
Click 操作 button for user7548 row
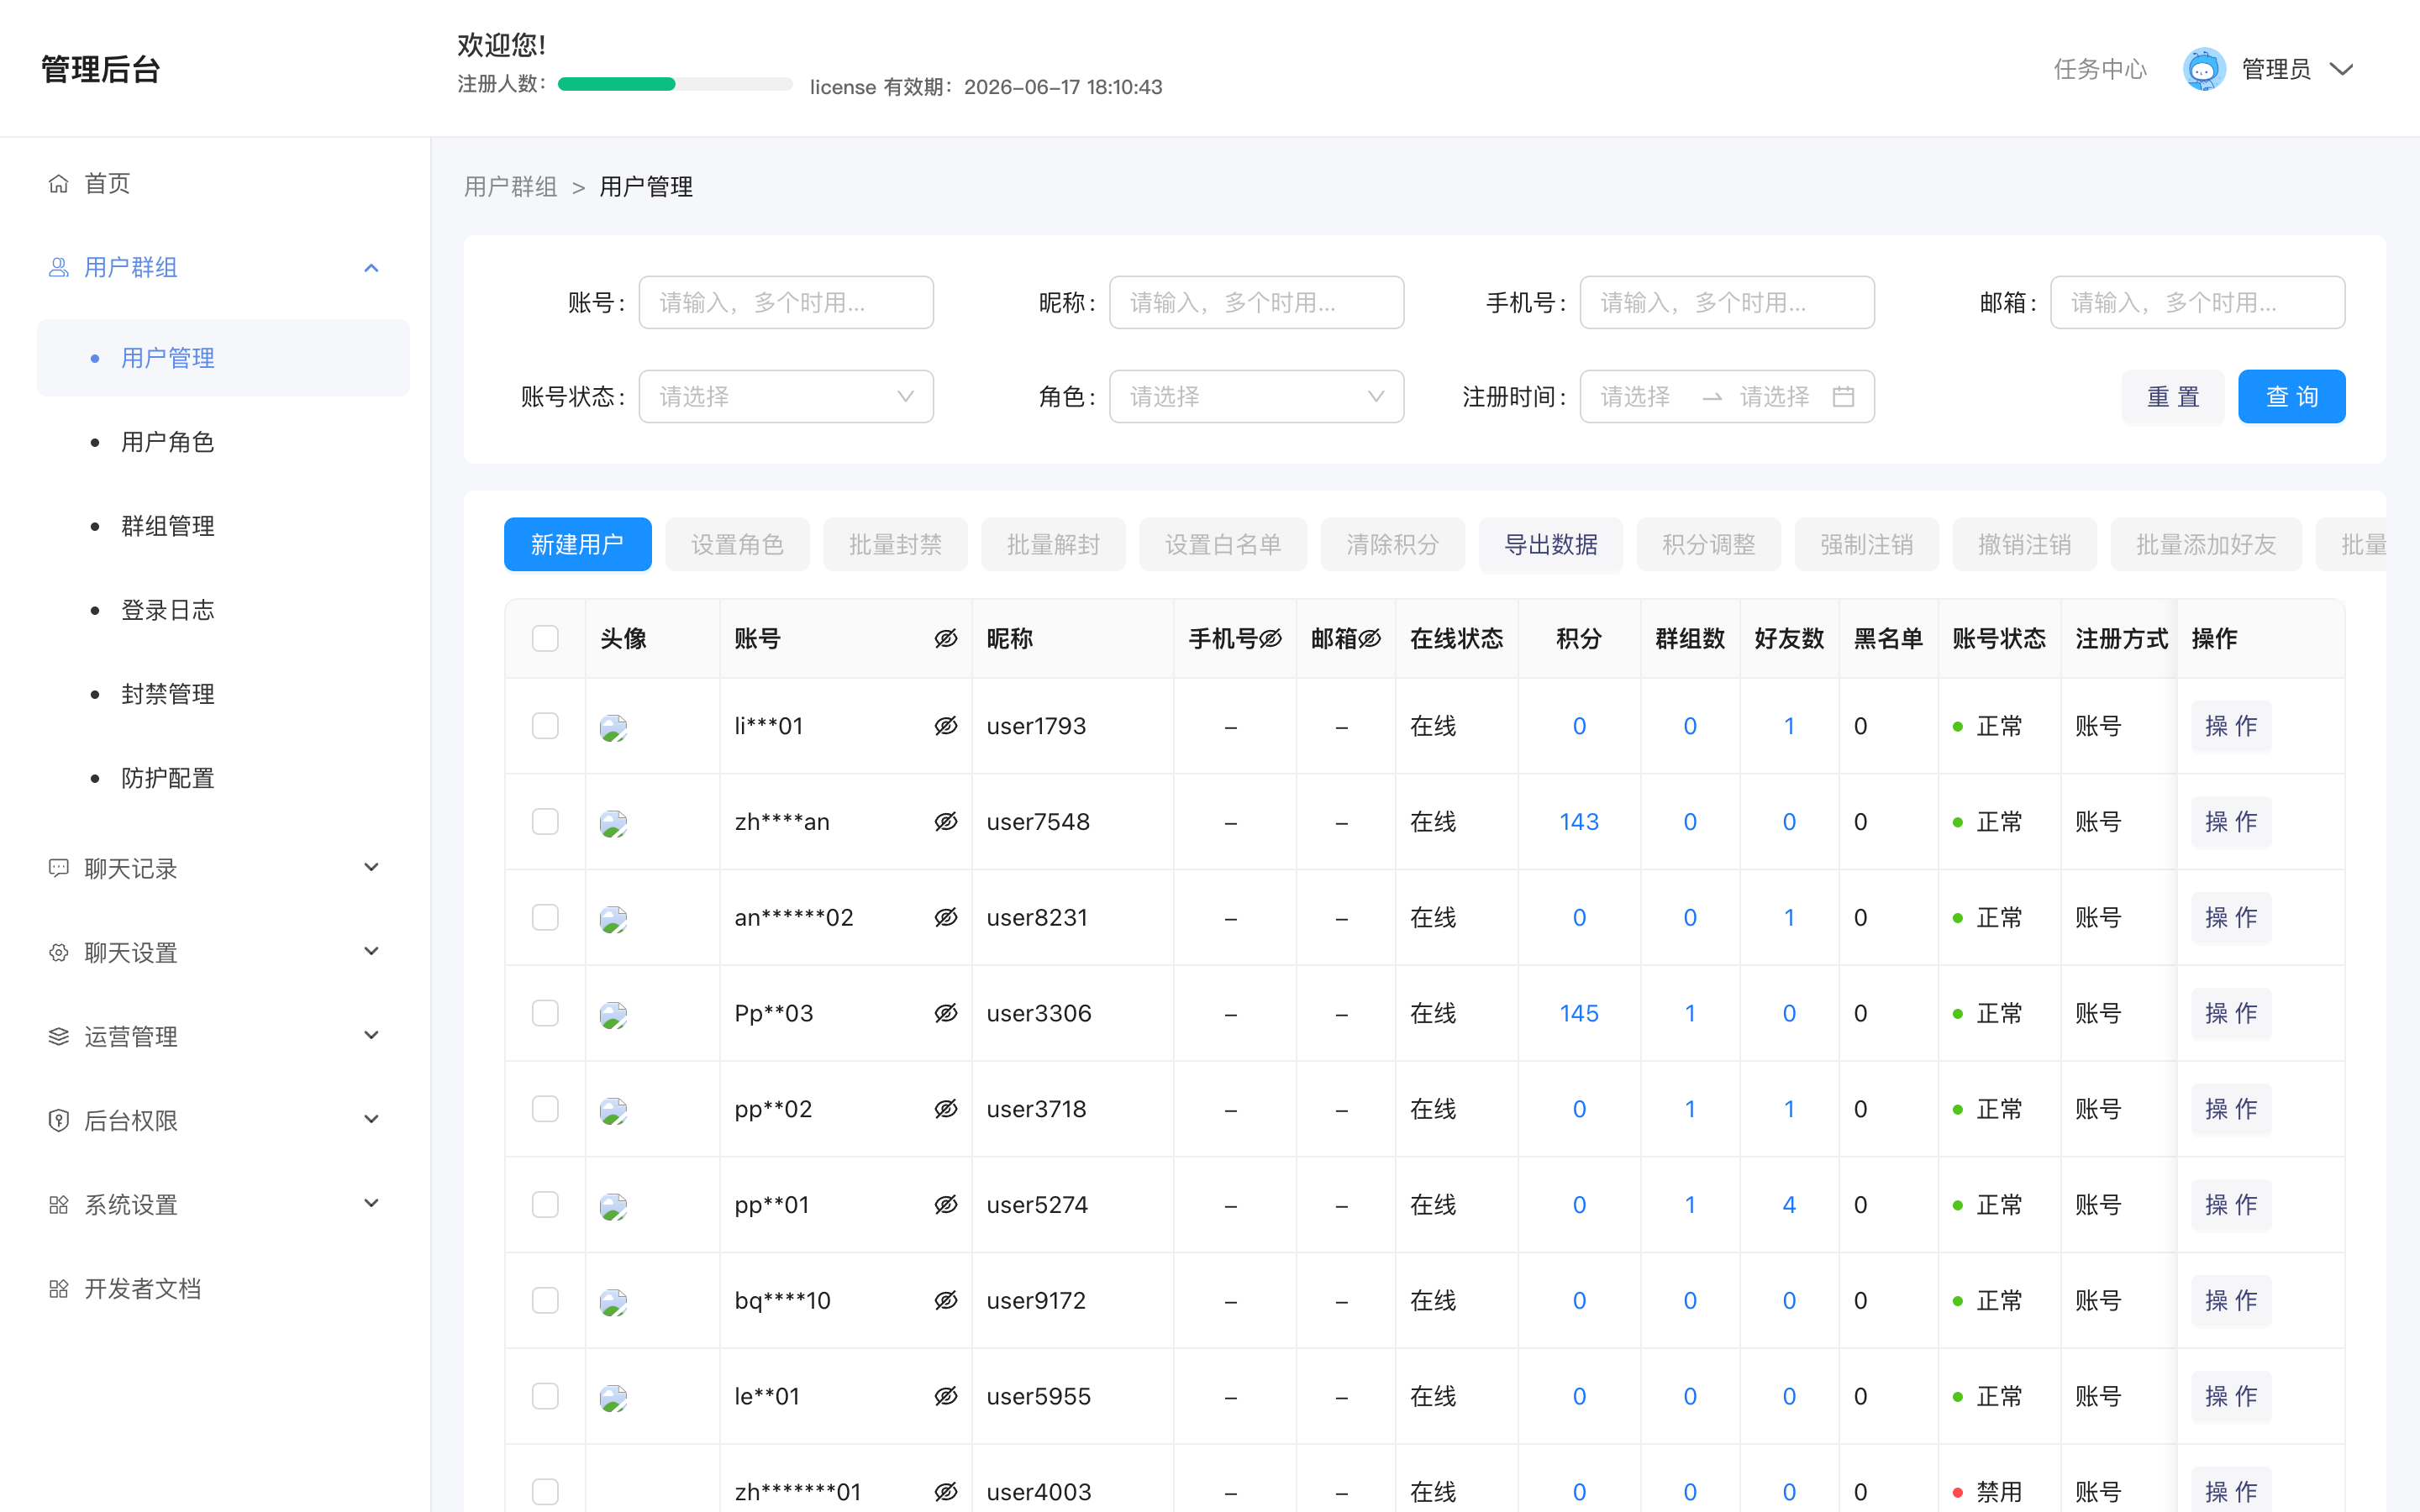coord(2231,822)
